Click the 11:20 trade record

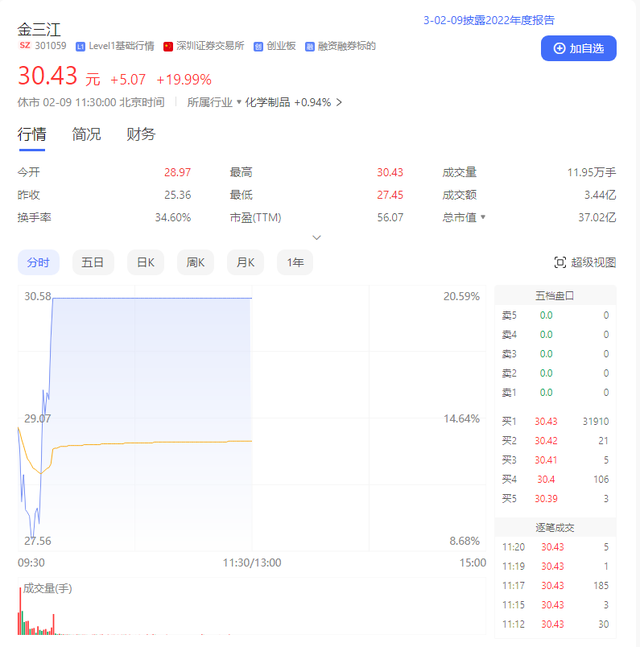(x=555, y=547)
